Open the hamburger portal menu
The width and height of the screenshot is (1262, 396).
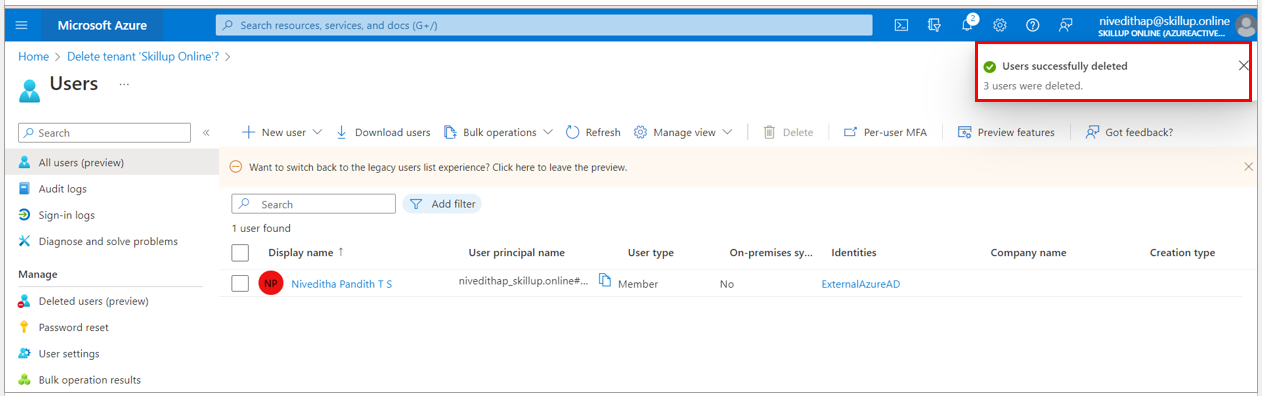22,25
